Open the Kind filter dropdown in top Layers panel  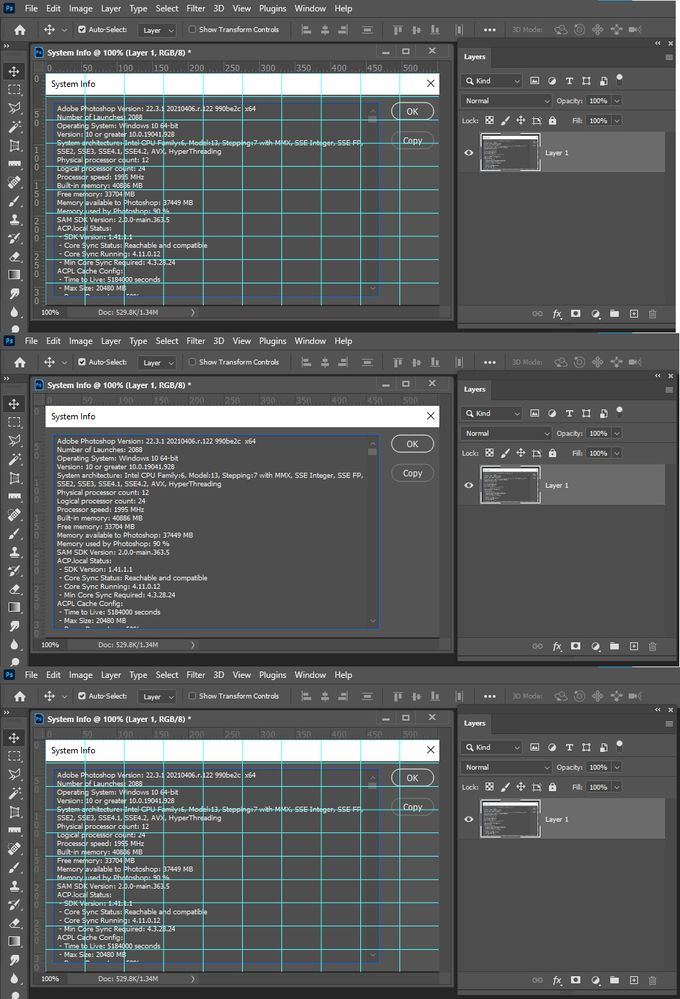click(492, 81)
